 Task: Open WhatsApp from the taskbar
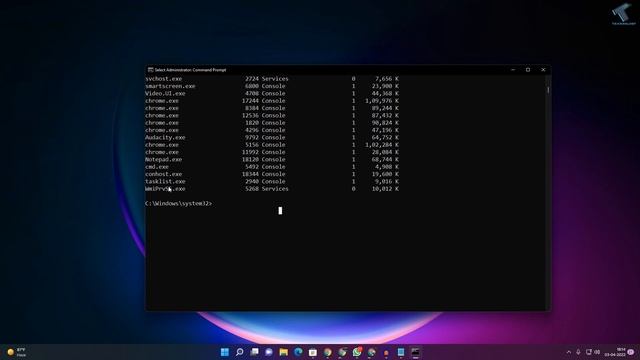click(357, 352)
